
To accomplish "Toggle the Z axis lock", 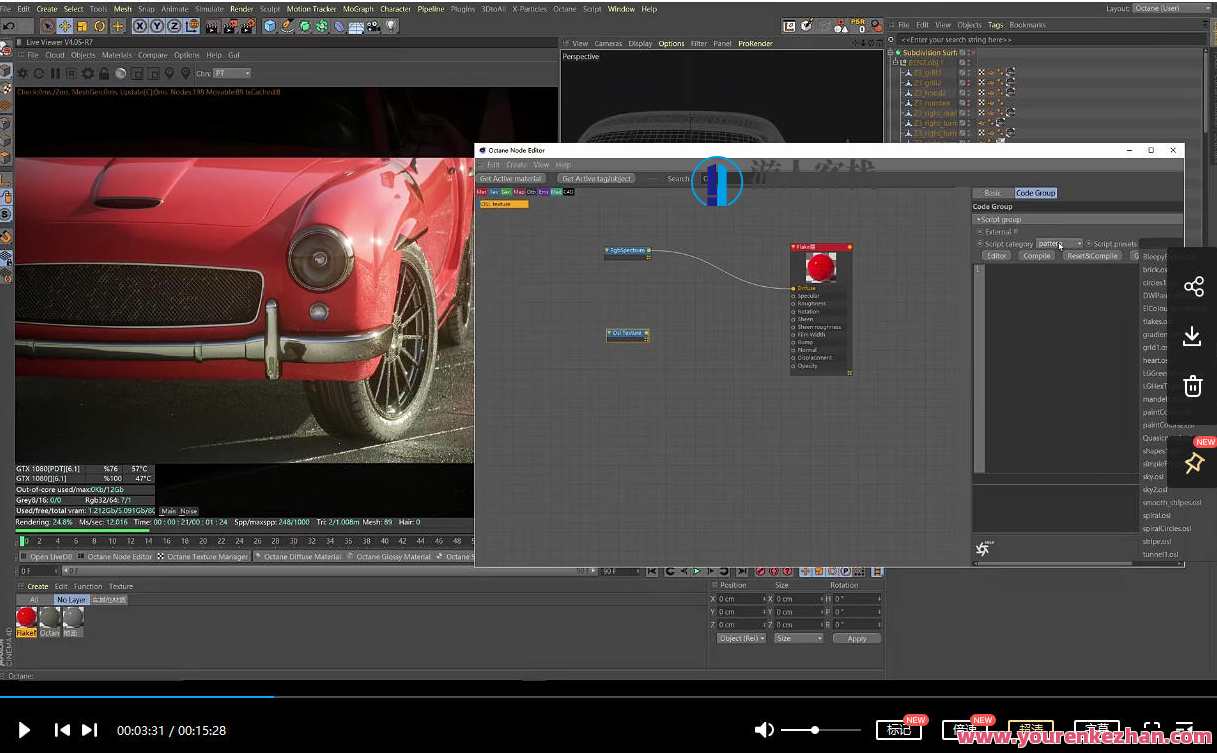I will pyautogui.click(x=175, y=26).
